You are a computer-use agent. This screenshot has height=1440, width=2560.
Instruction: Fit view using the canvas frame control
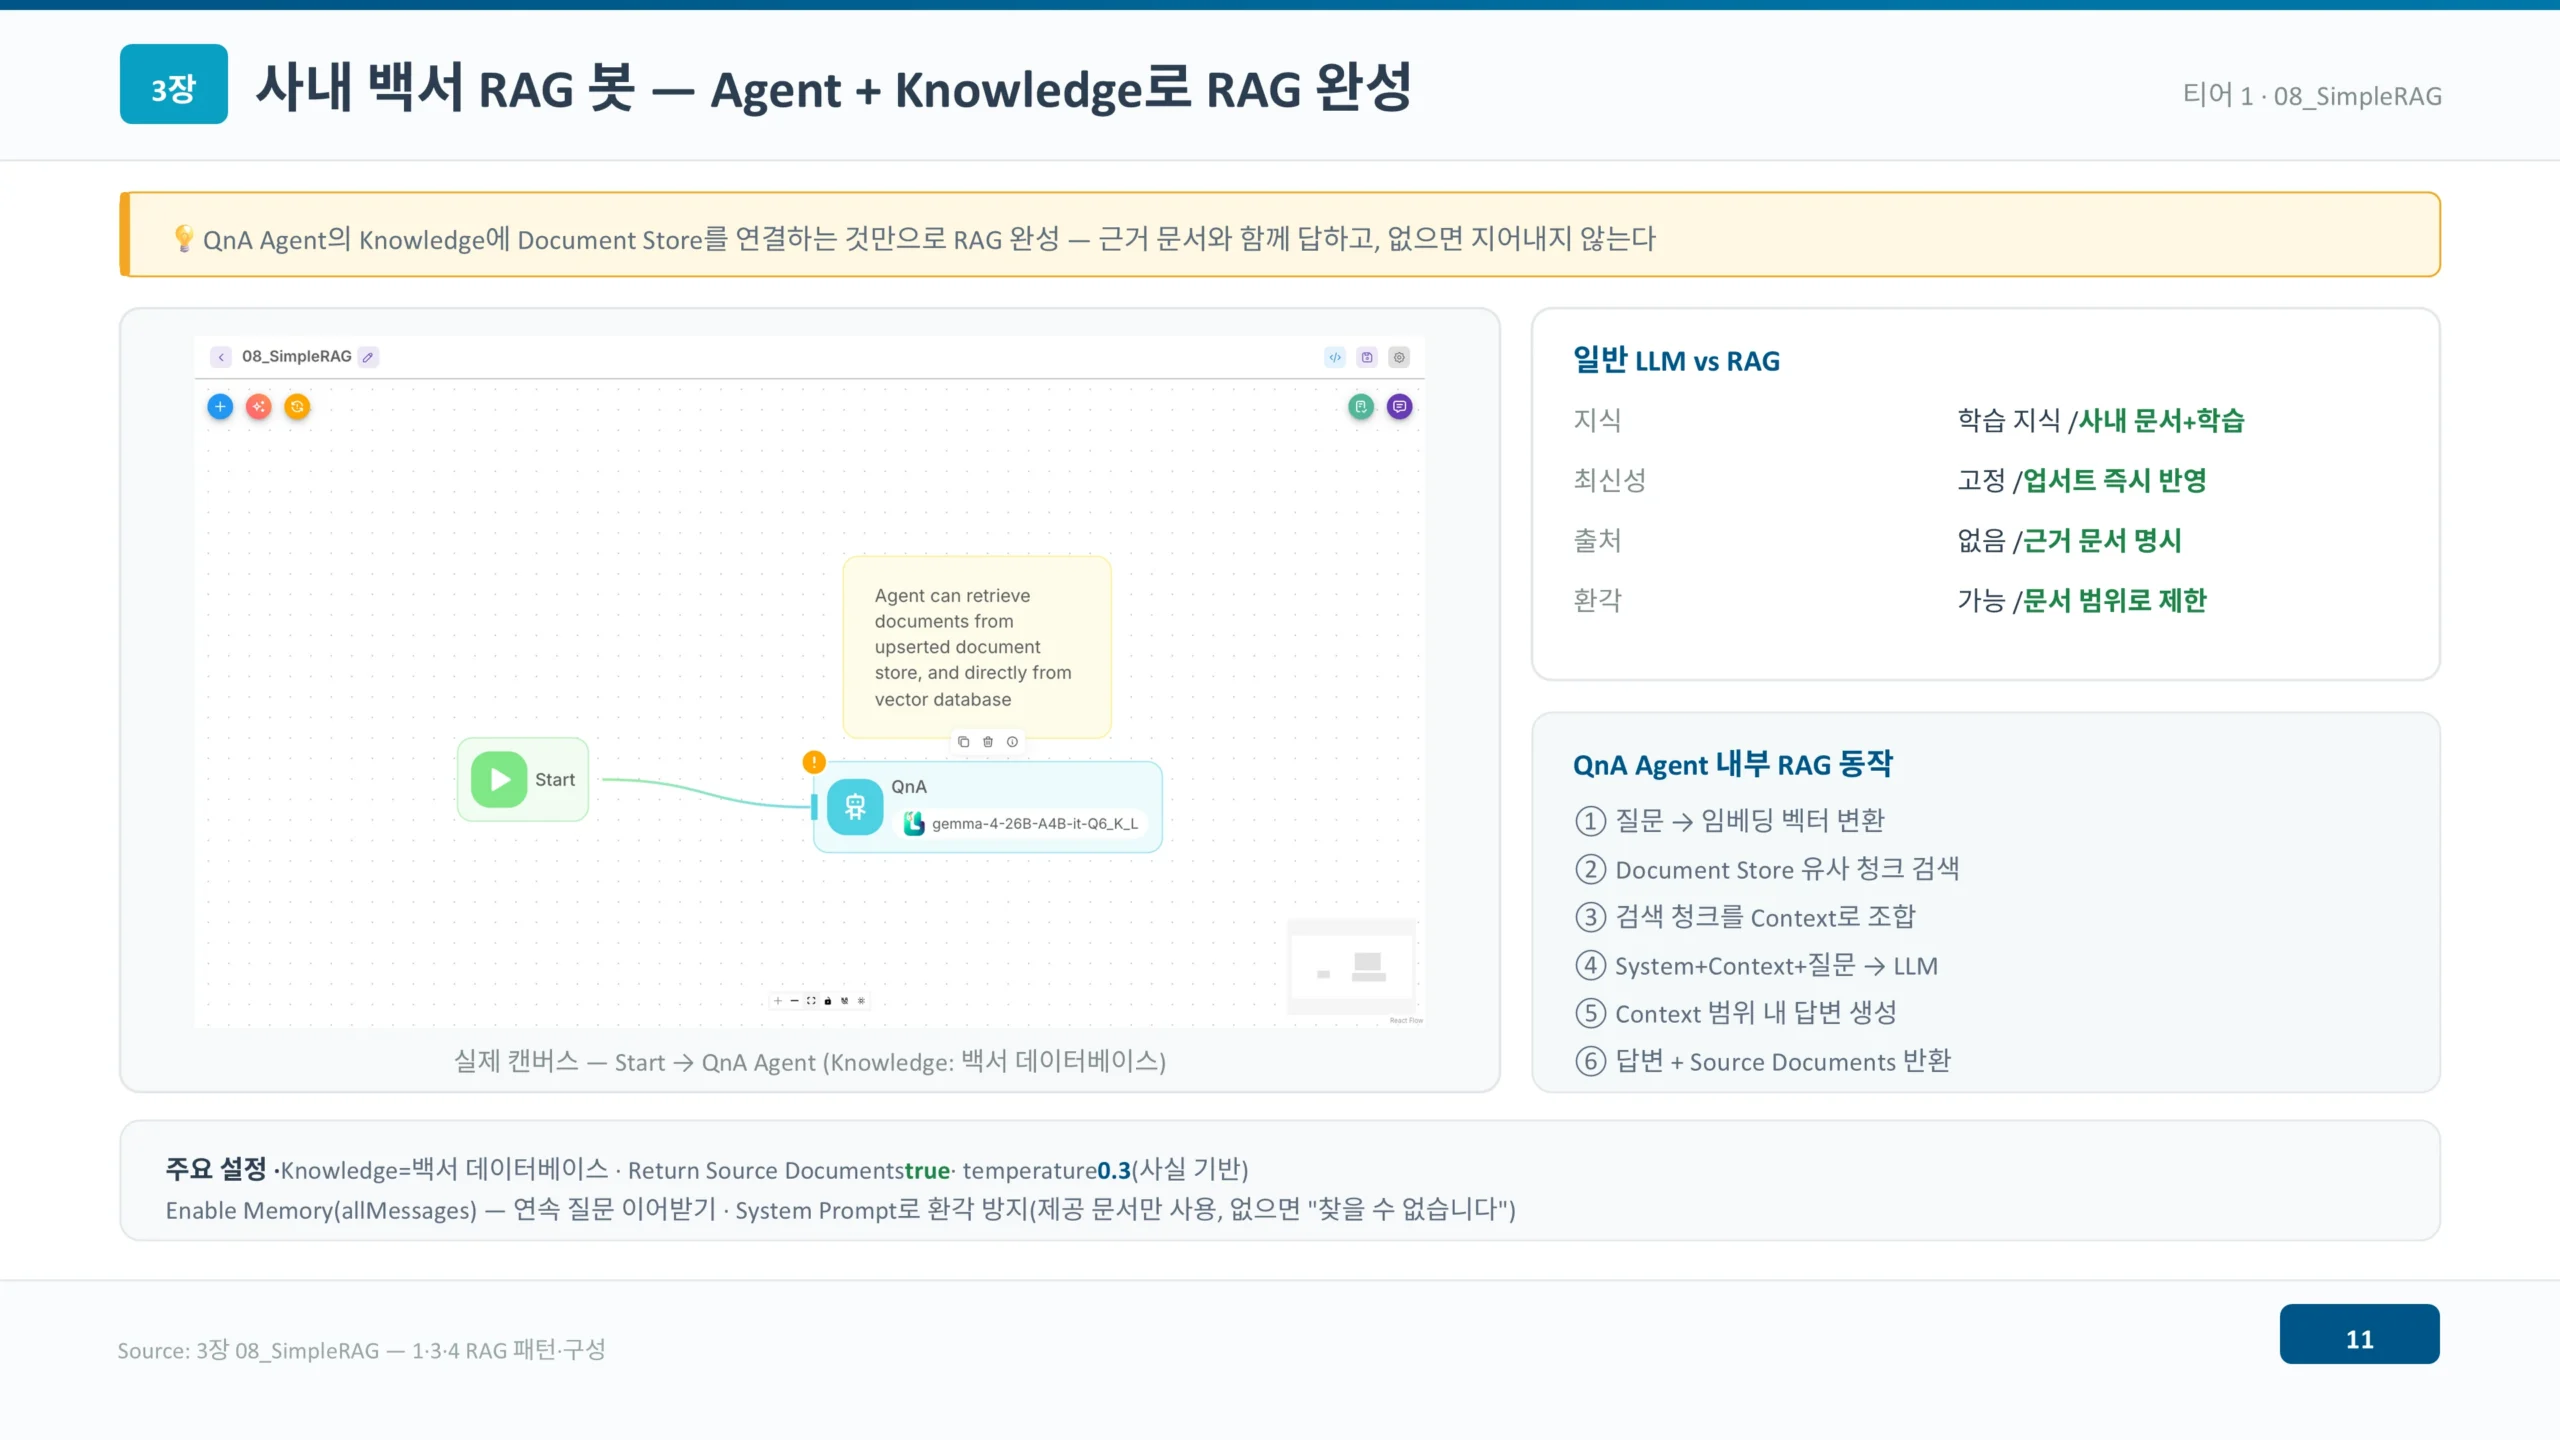pyautogui.click(x=811, y=1000)
